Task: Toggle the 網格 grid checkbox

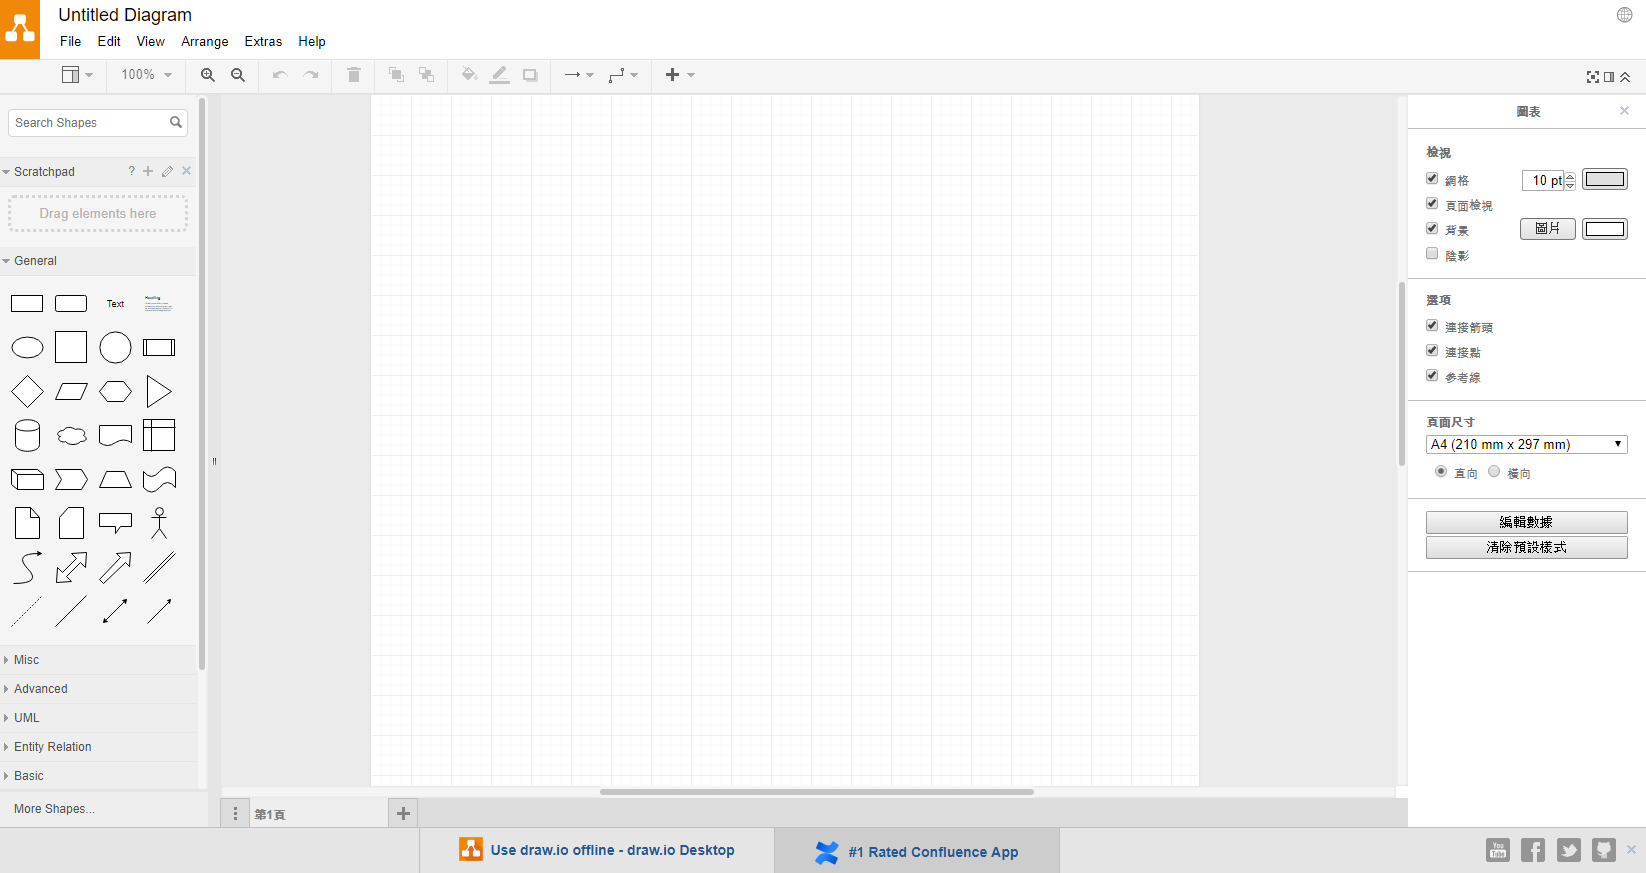Action: click(x=1432, y=179)
